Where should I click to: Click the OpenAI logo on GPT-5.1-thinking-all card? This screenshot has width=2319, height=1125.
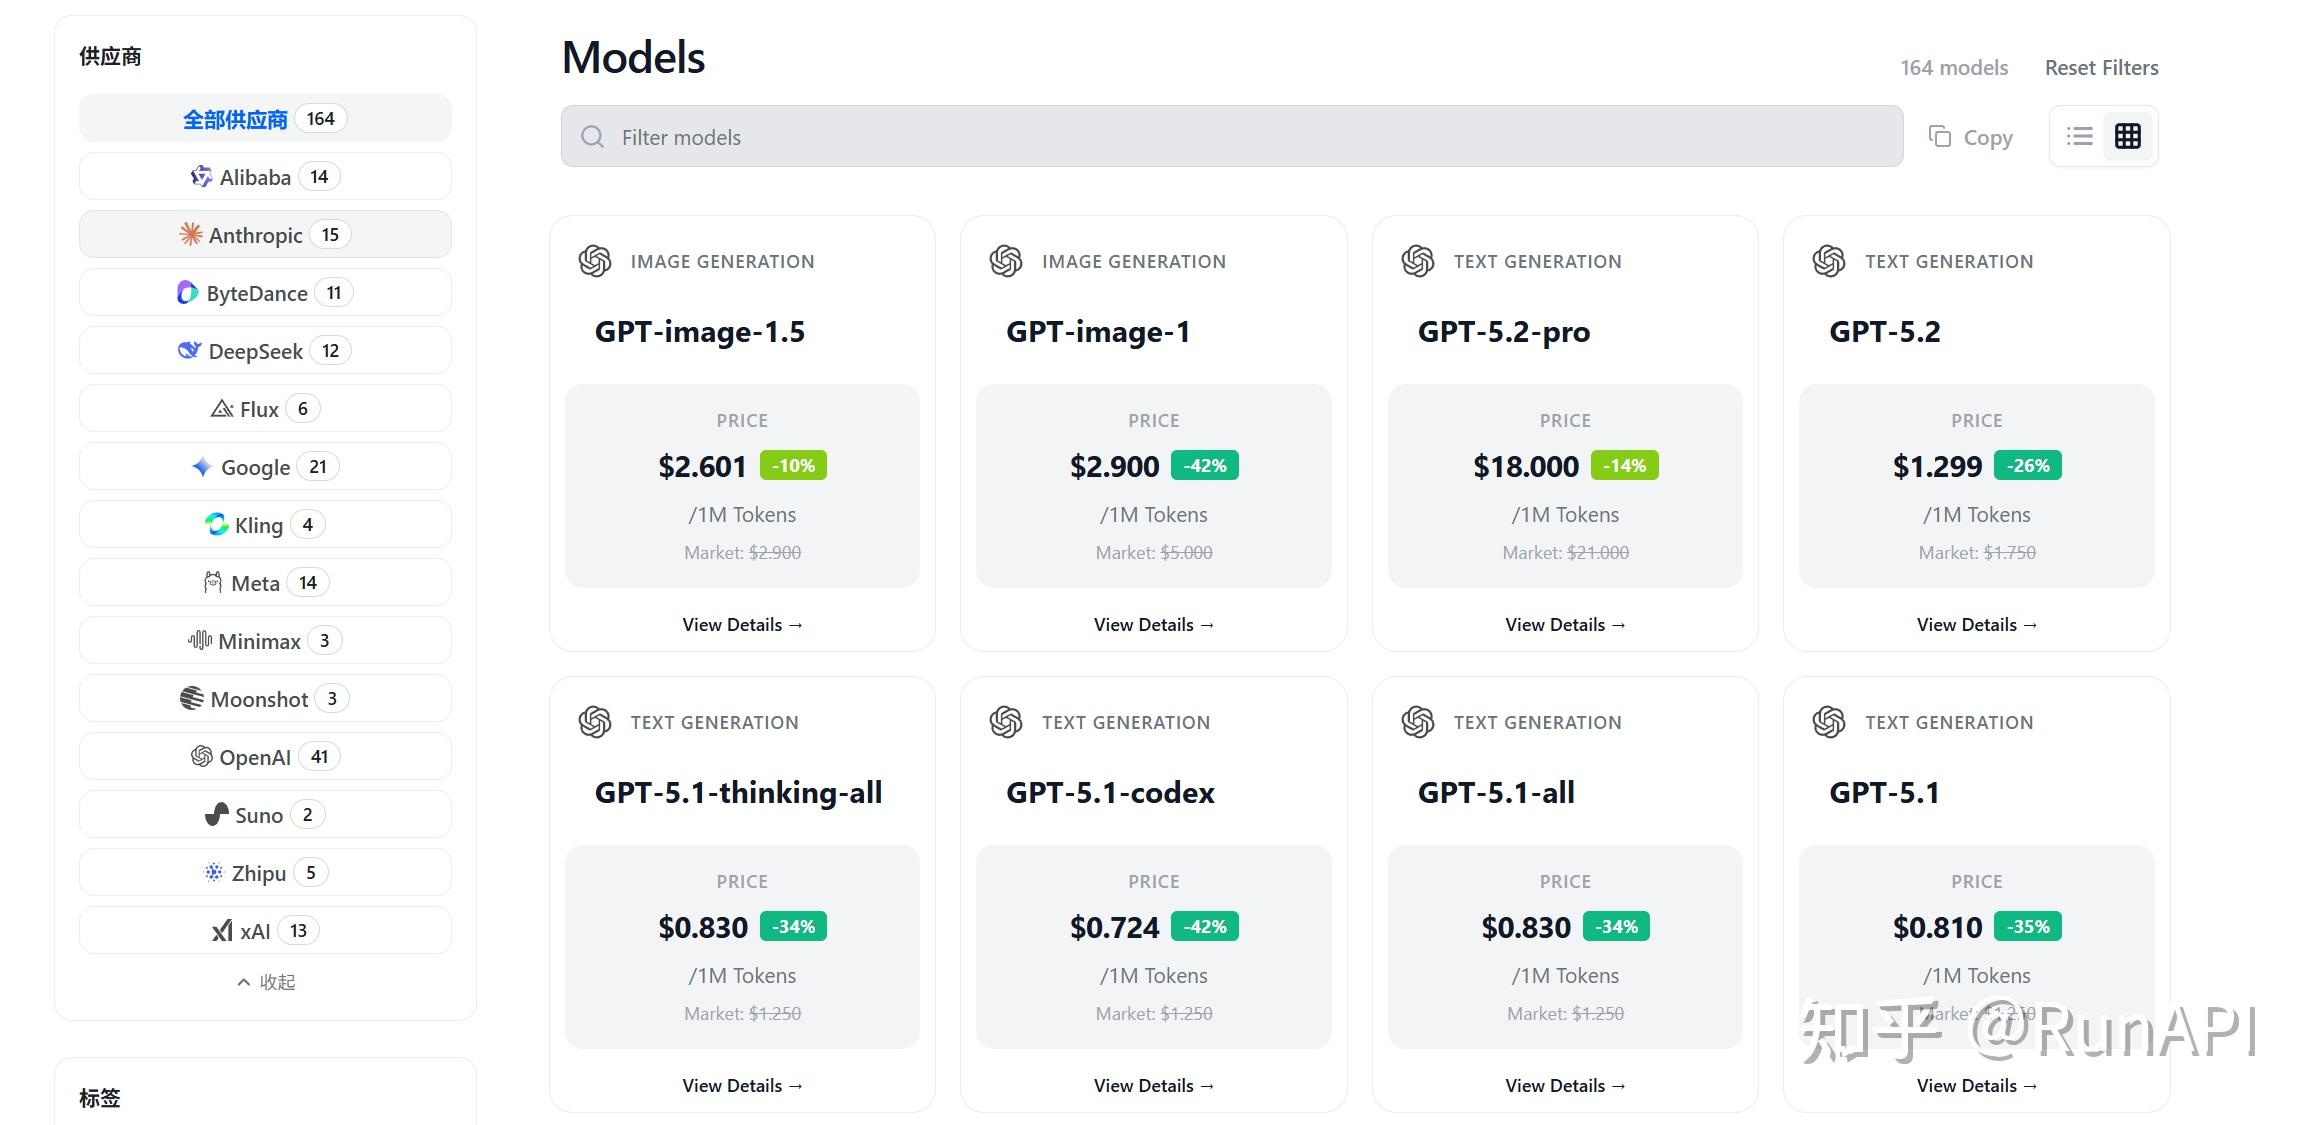tap(595, 722)
